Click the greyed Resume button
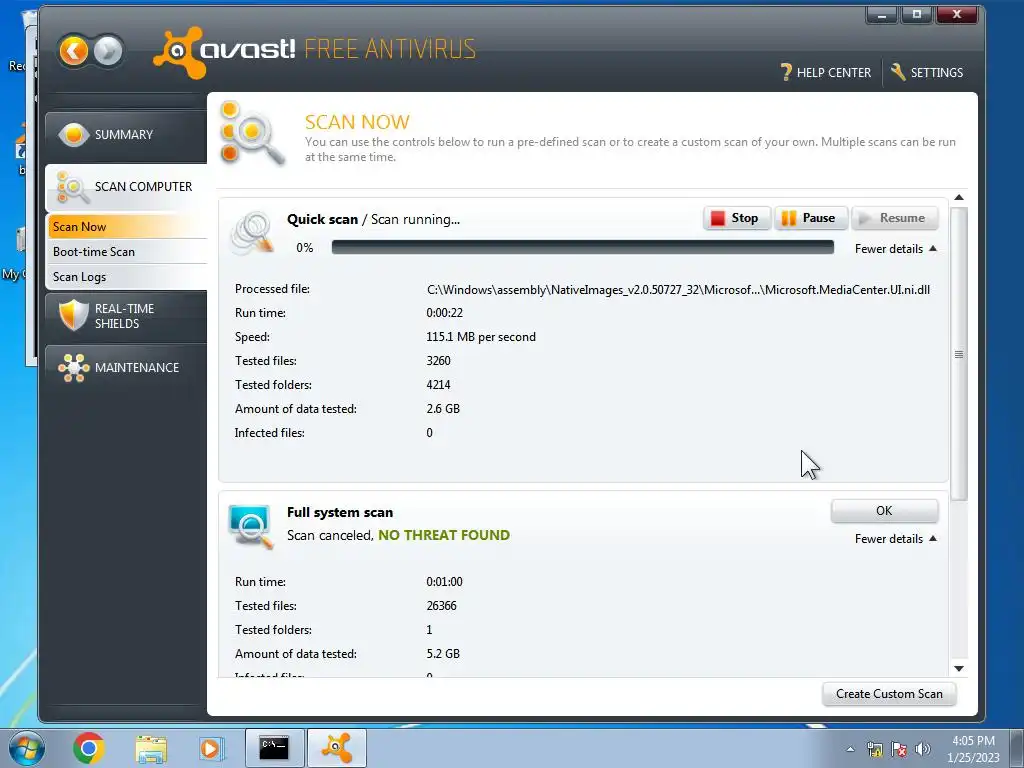Image resolution: width=1024 pixels, height=768 pixels. tap(894, 218)
